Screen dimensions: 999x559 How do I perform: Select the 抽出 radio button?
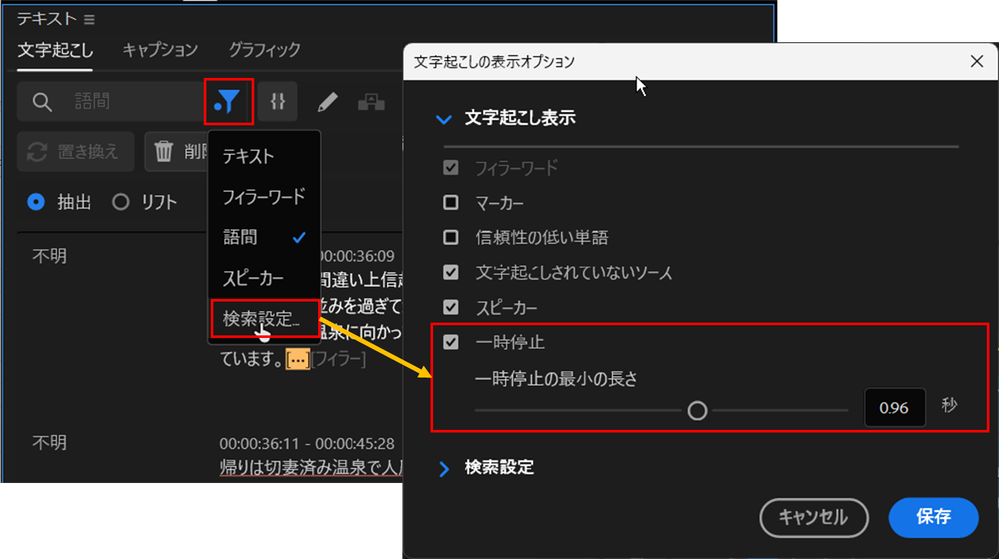(x=36, y=202)
